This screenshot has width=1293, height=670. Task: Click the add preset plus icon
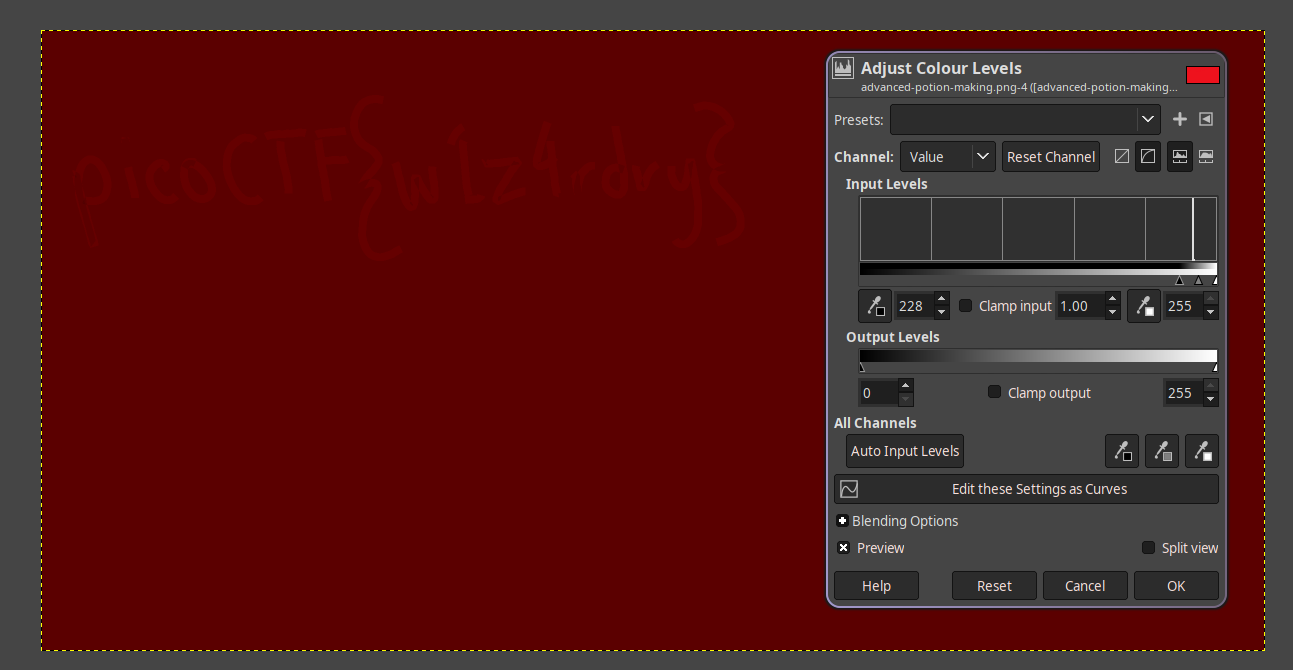[x=1180, y=119]
